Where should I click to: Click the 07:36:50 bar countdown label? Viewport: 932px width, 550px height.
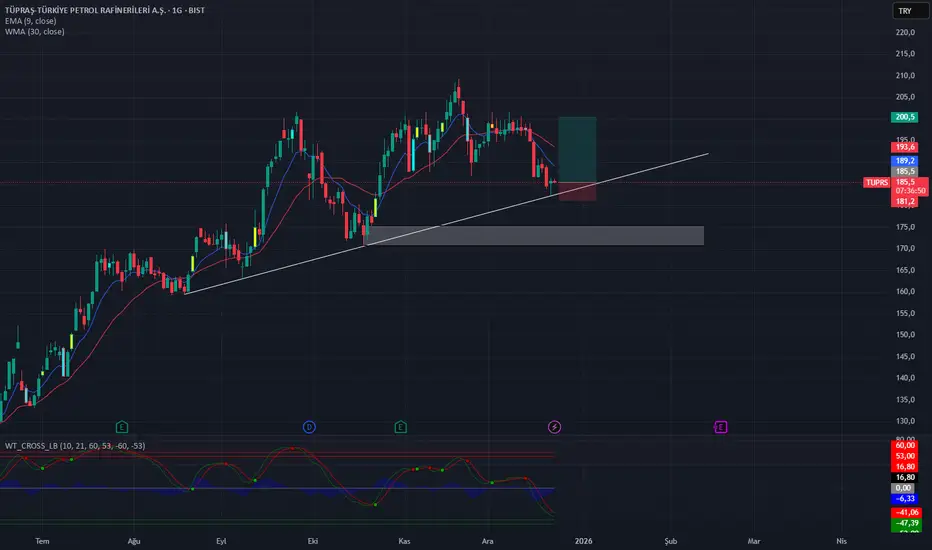click(x=910, y=191)
